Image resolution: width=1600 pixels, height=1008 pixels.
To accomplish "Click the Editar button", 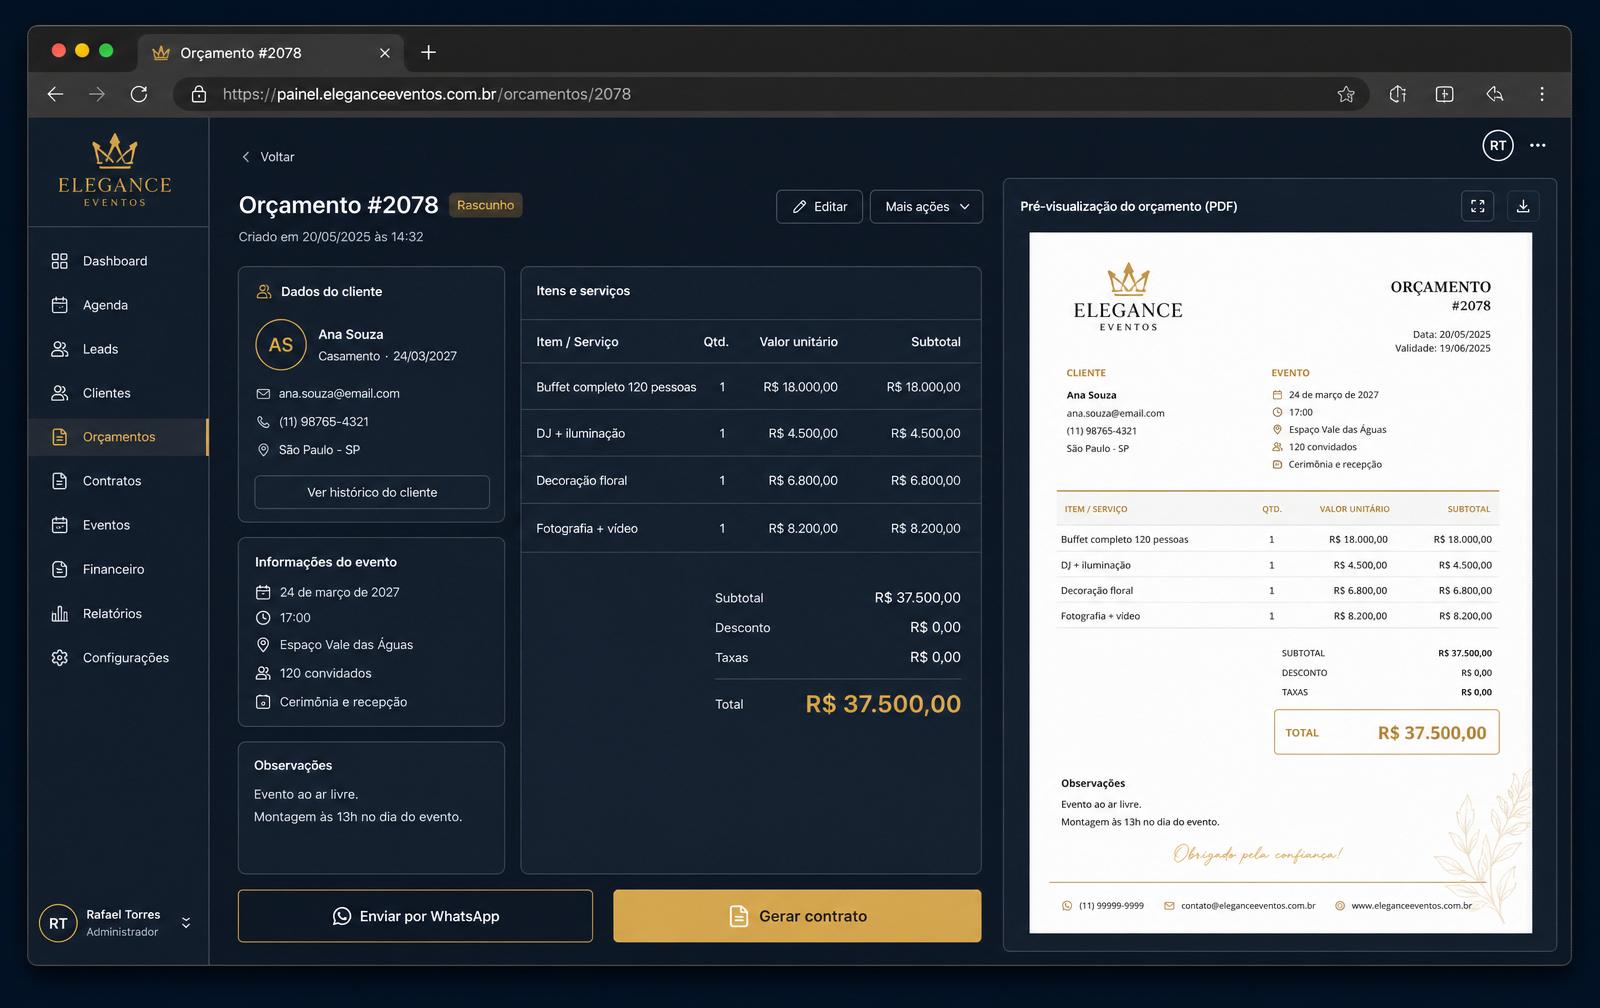I will tap(819, 206).
